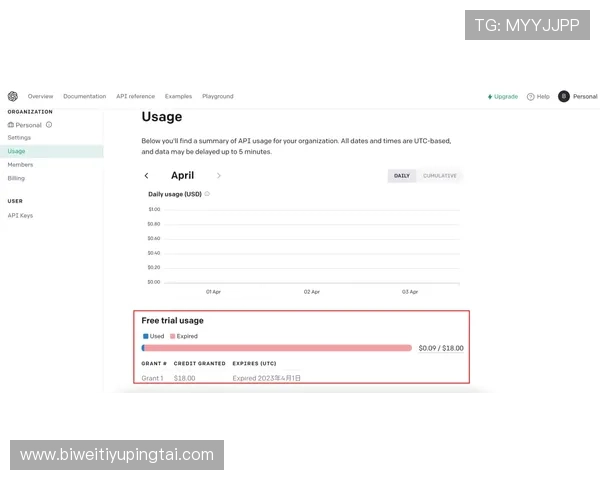Click the 03 Apr axis label
This screenshot has height=480, width=600.
click(409, 292)
